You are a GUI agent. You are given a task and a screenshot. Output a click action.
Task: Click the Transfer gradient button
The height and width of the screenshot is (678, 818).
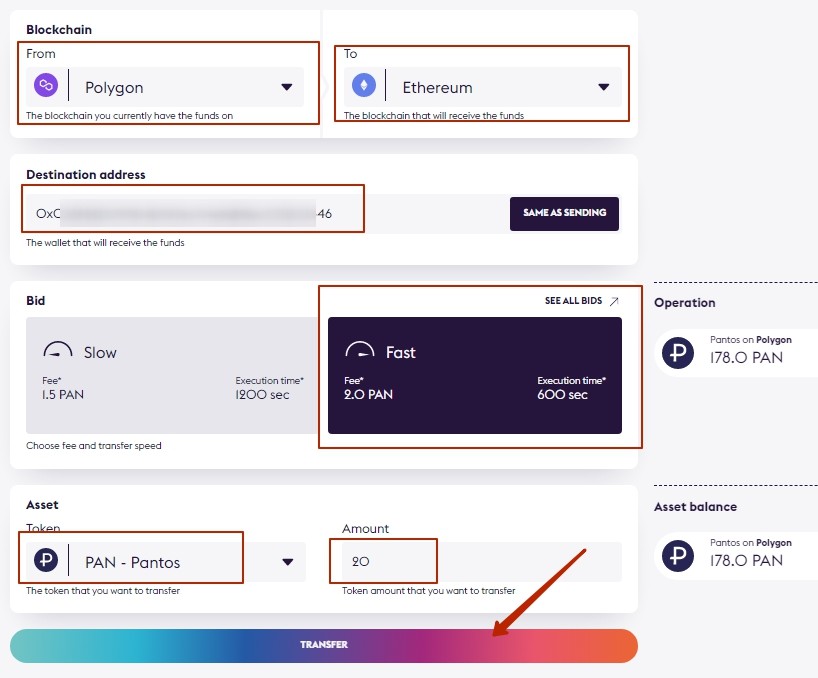(x=324, y=646)
